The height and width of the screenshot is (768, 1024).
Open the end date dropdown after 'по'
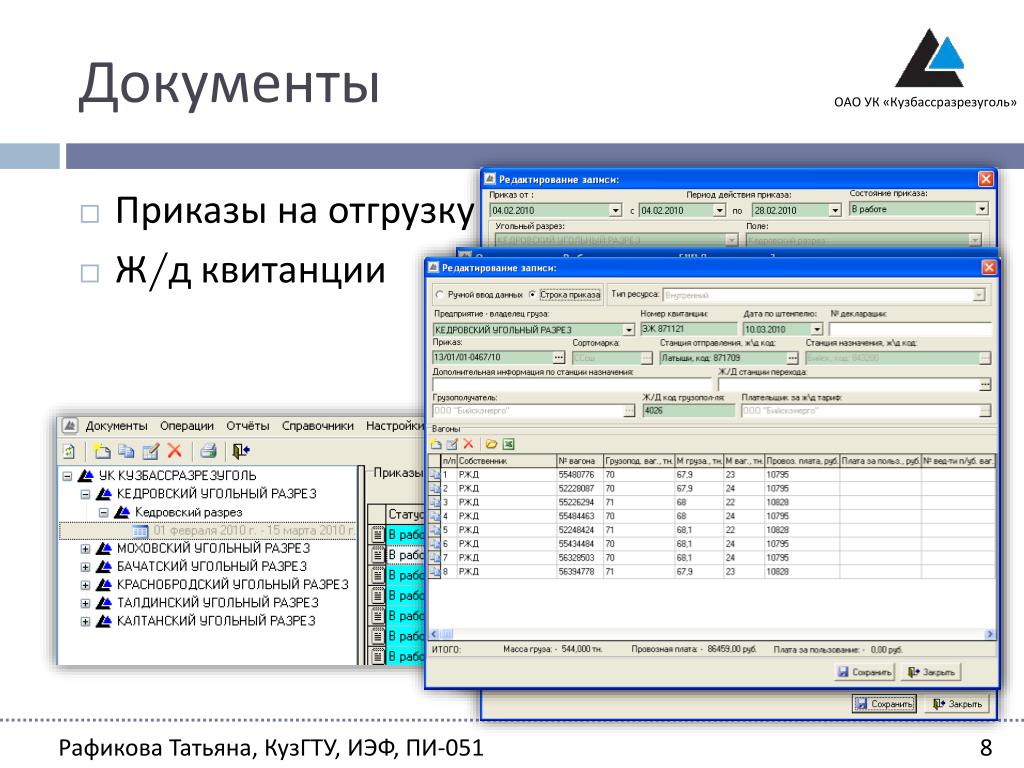tap(835, 210)
